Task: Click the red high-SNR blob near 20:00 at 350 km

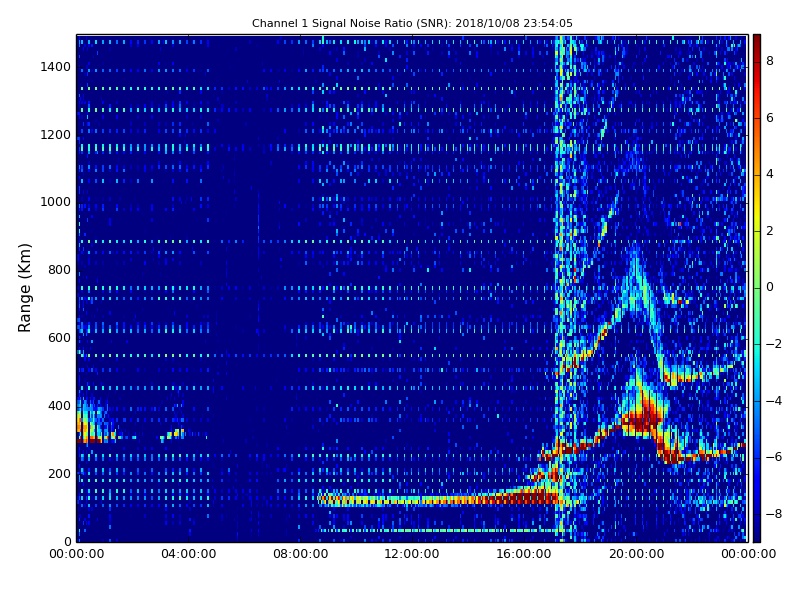Action: click(643, 419)
